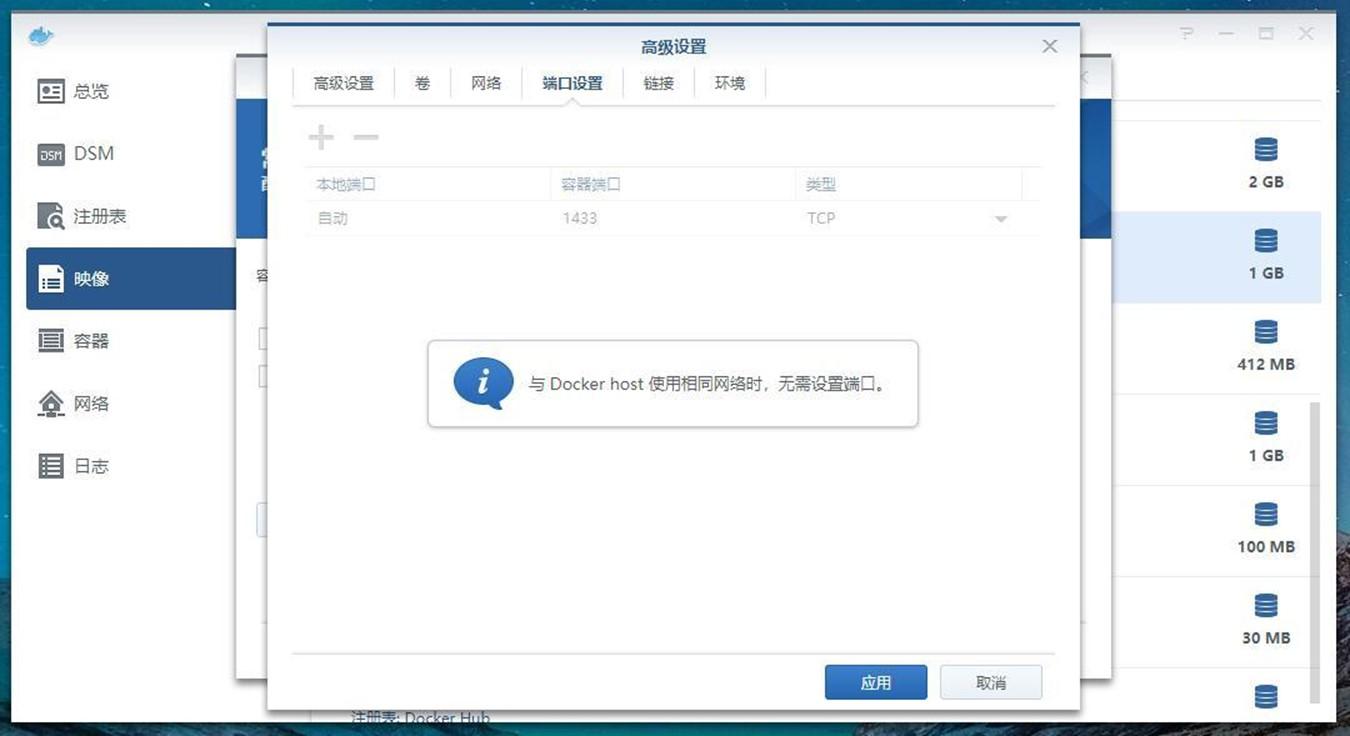
Task: Select the DSM icon in sidebar
Action: [51, 154]
